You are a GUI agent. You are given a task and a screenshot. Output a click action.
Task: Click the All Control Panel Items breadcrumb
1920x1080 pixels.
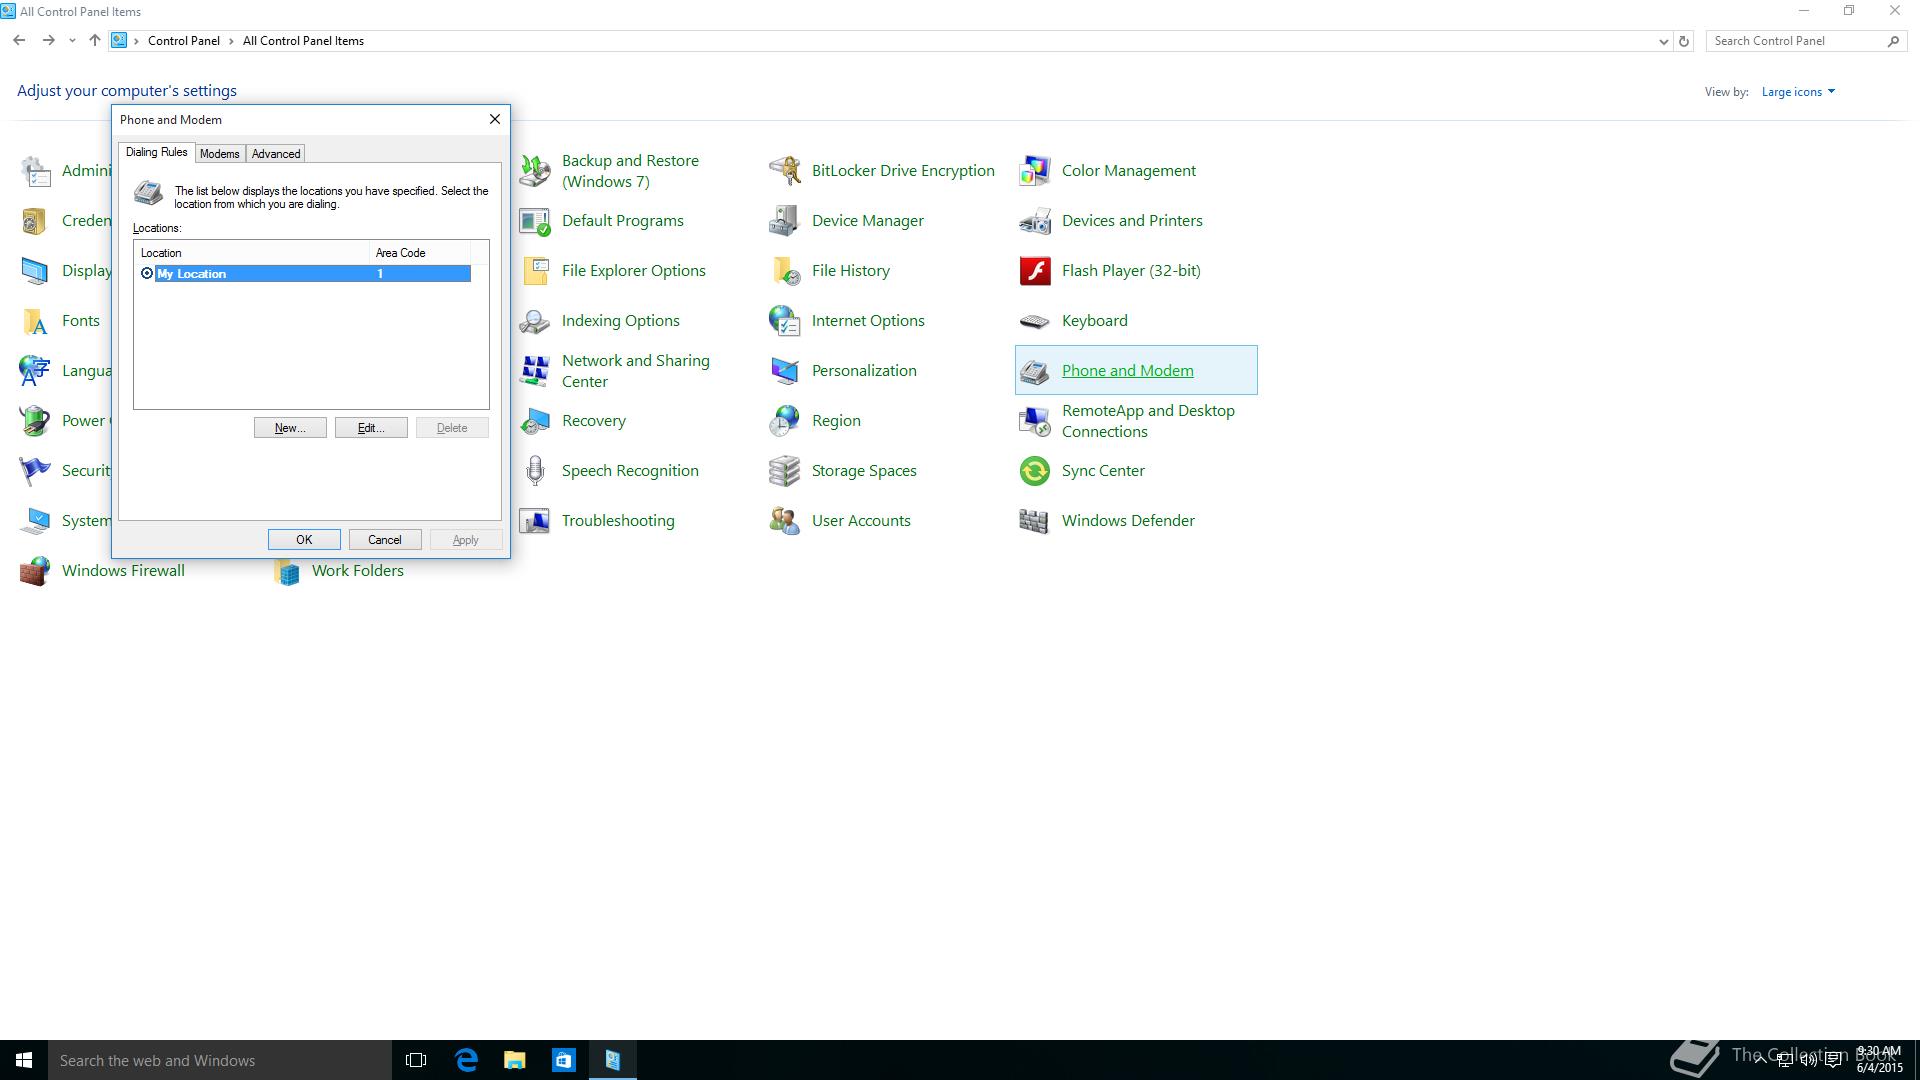(303, 41)
